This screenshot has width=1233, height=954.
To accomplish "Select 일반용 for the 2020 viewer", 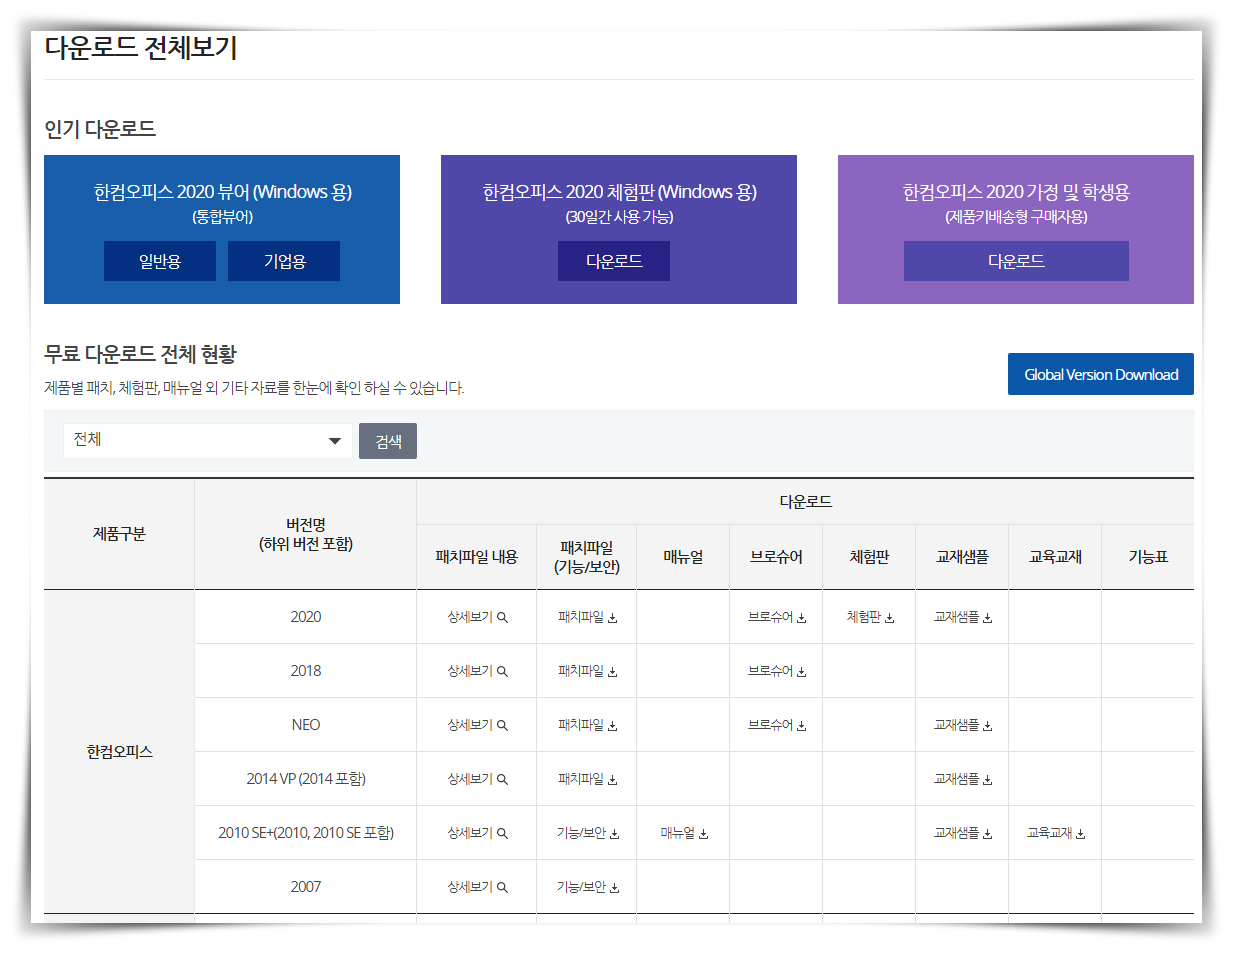I will [x=159, y=260].
